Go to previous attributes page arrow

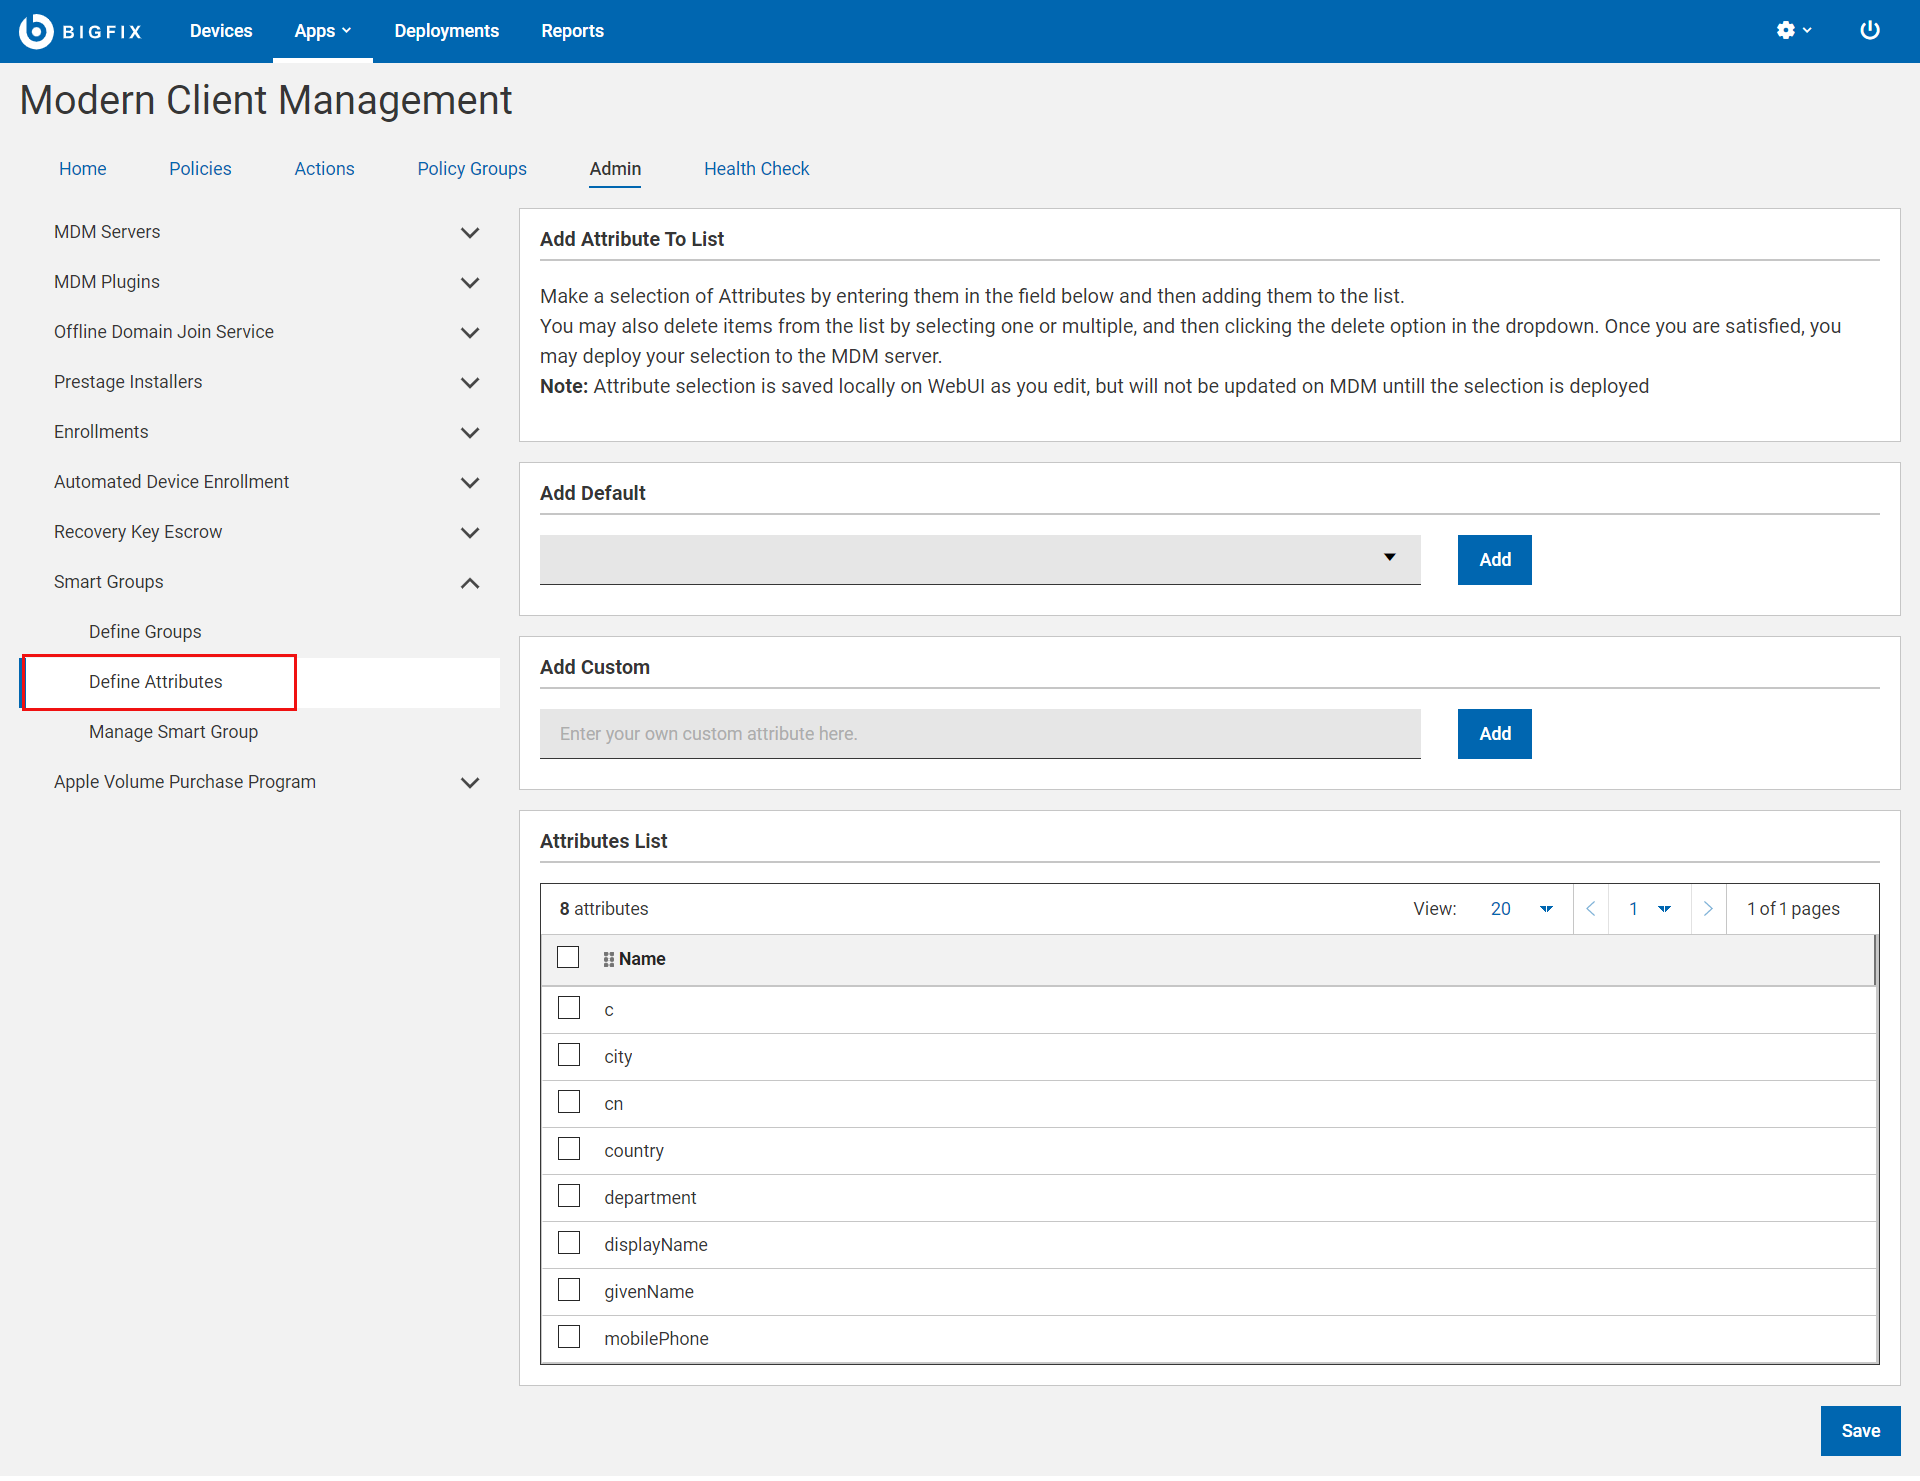point(1590,909)
